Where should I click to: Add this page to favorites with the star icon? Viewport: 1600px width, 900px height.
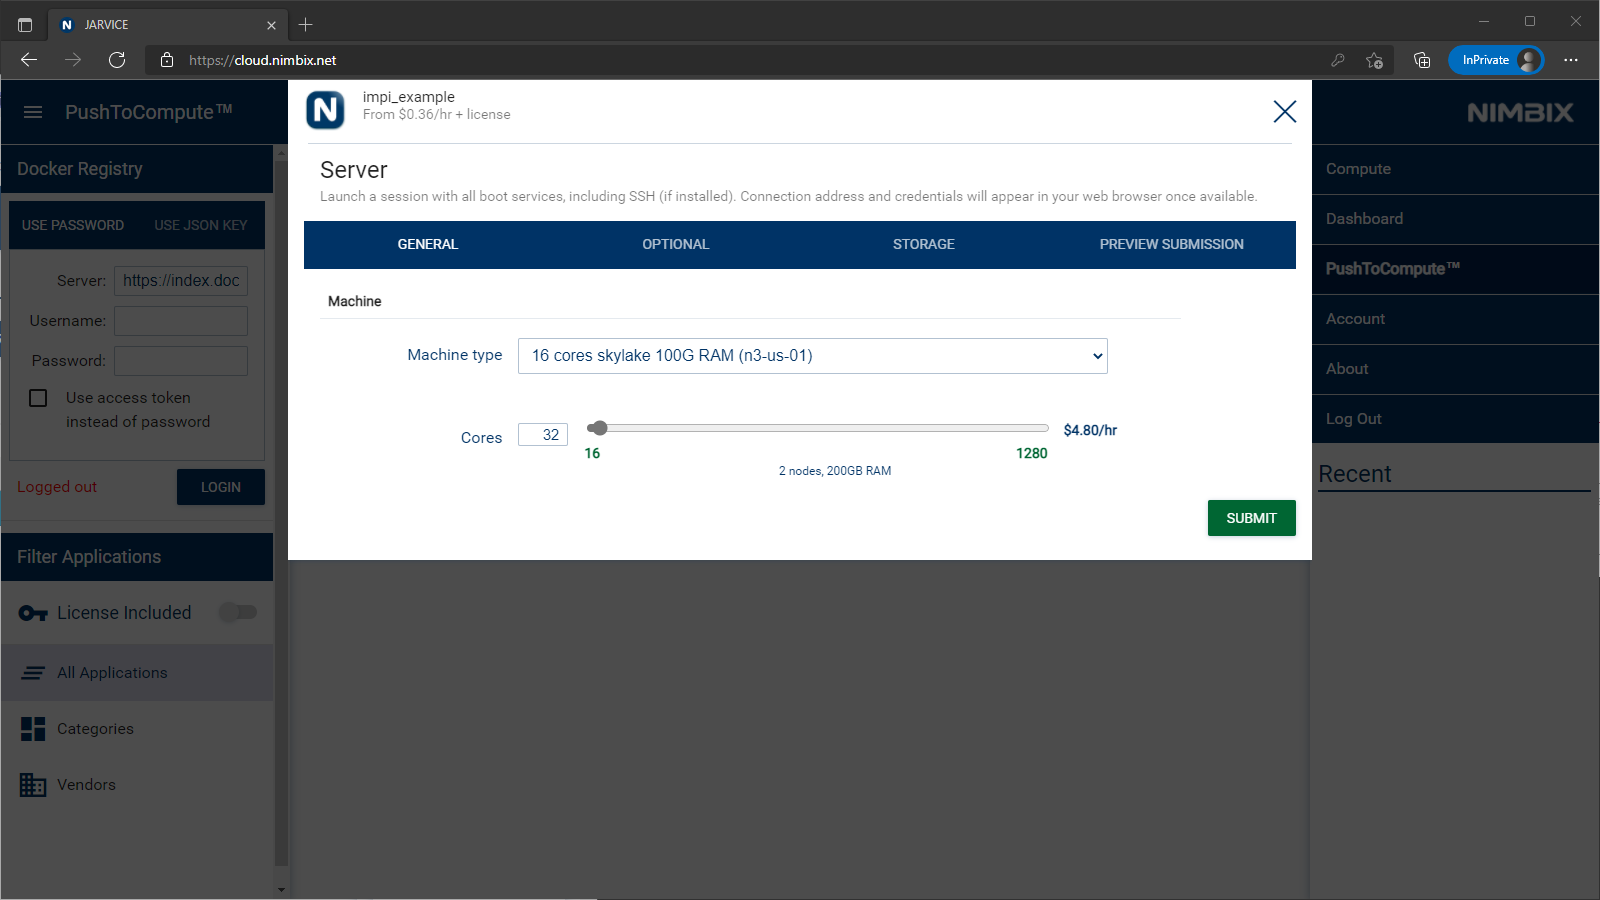(x=1375, y=60)
